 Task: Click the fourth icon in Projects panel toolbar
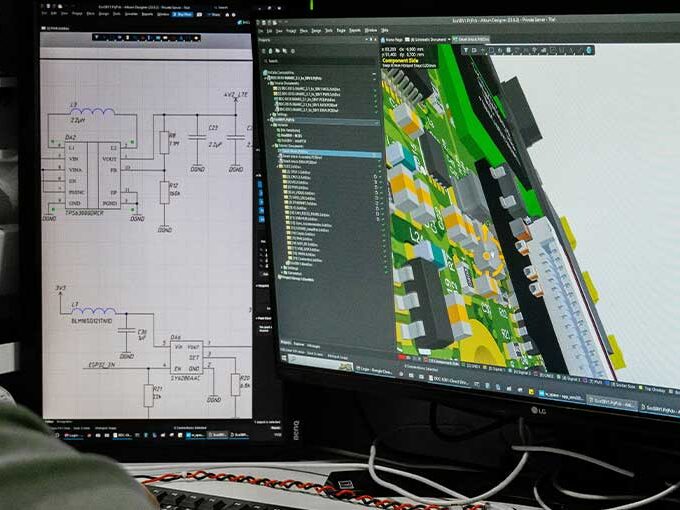(x=284, y=51)
